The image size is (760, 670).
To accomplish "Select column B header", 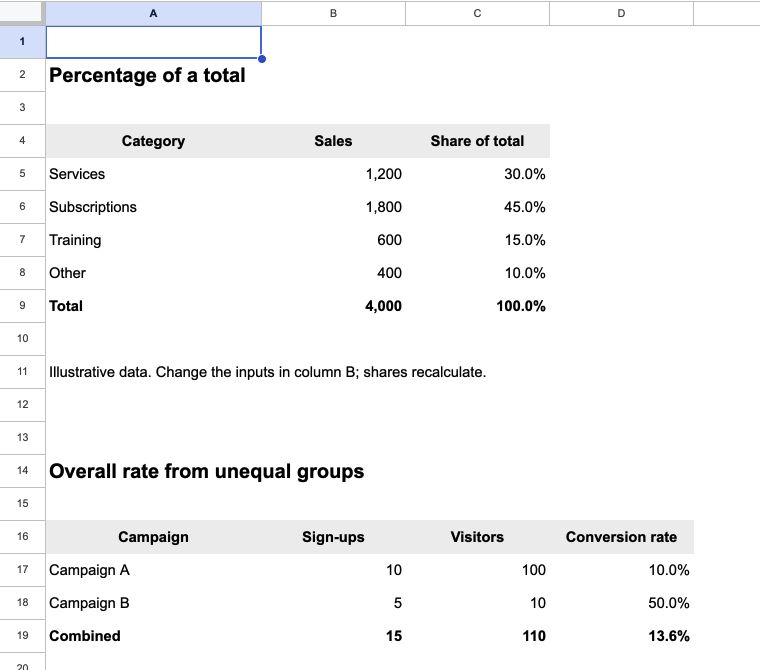I will [x=333, y=13].
